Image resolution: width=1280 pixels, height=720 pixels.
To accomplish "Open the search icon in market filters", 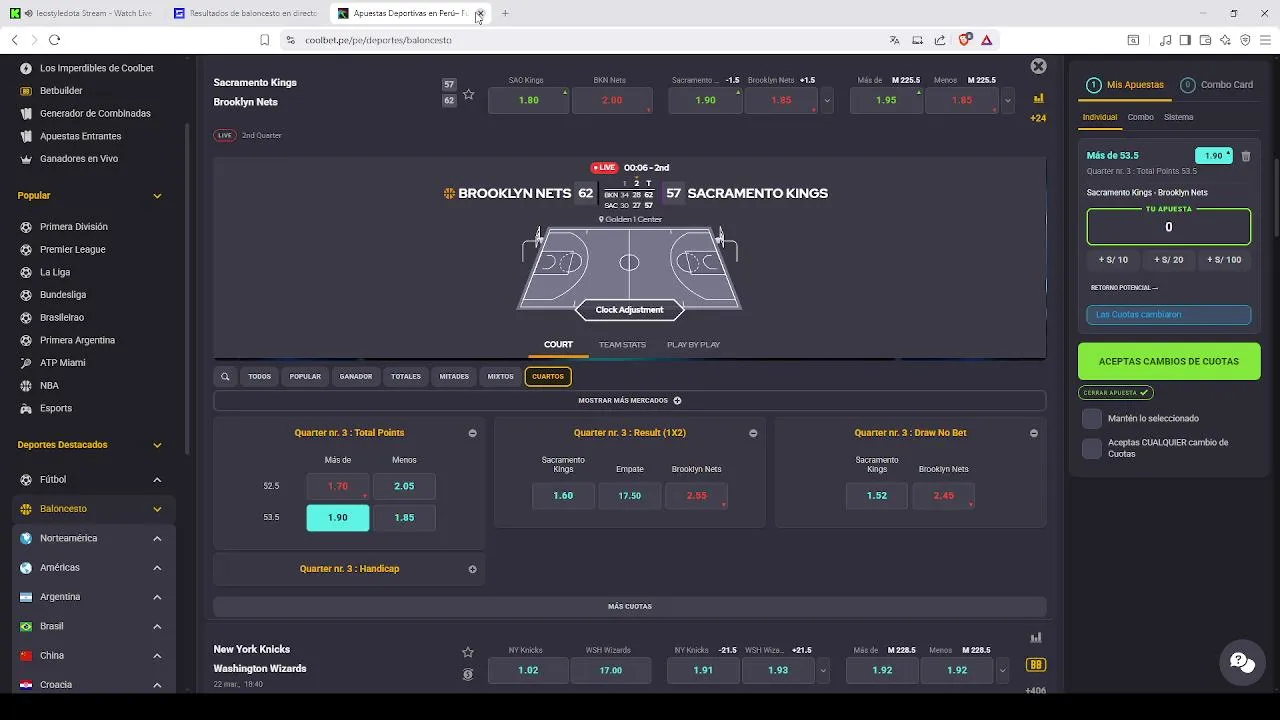I will [225, 377].
